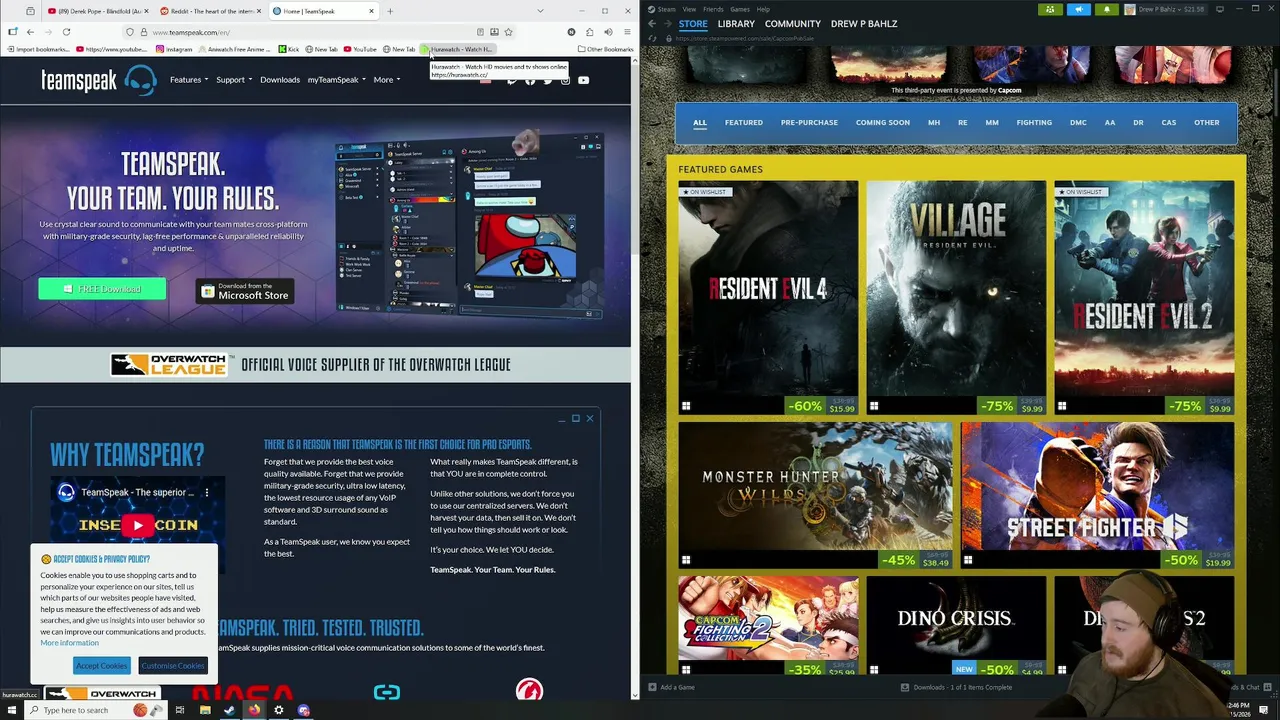The image size is (1280, 720).
Task: Go back in the Steam client
Action: [652, 24]
